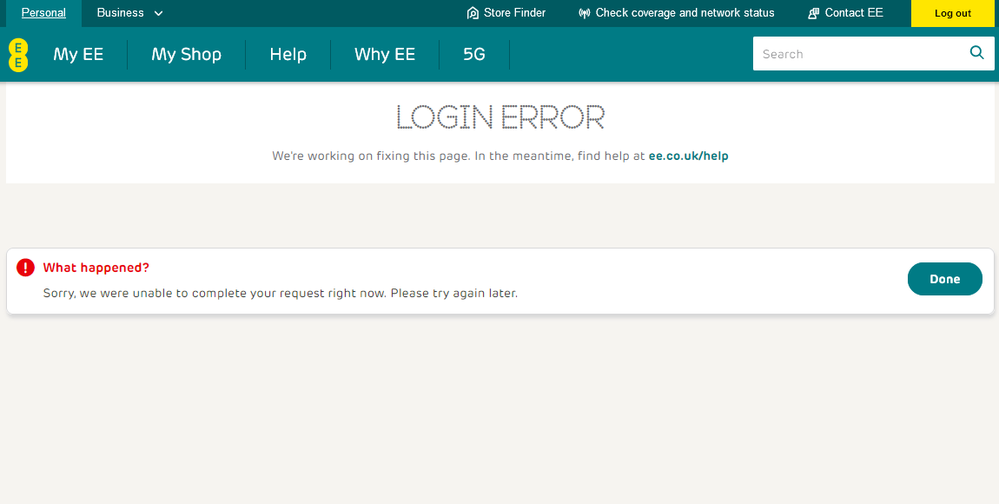999x504 pixels.
Task: Open the My Shop menu
Action: click(186, 54)
